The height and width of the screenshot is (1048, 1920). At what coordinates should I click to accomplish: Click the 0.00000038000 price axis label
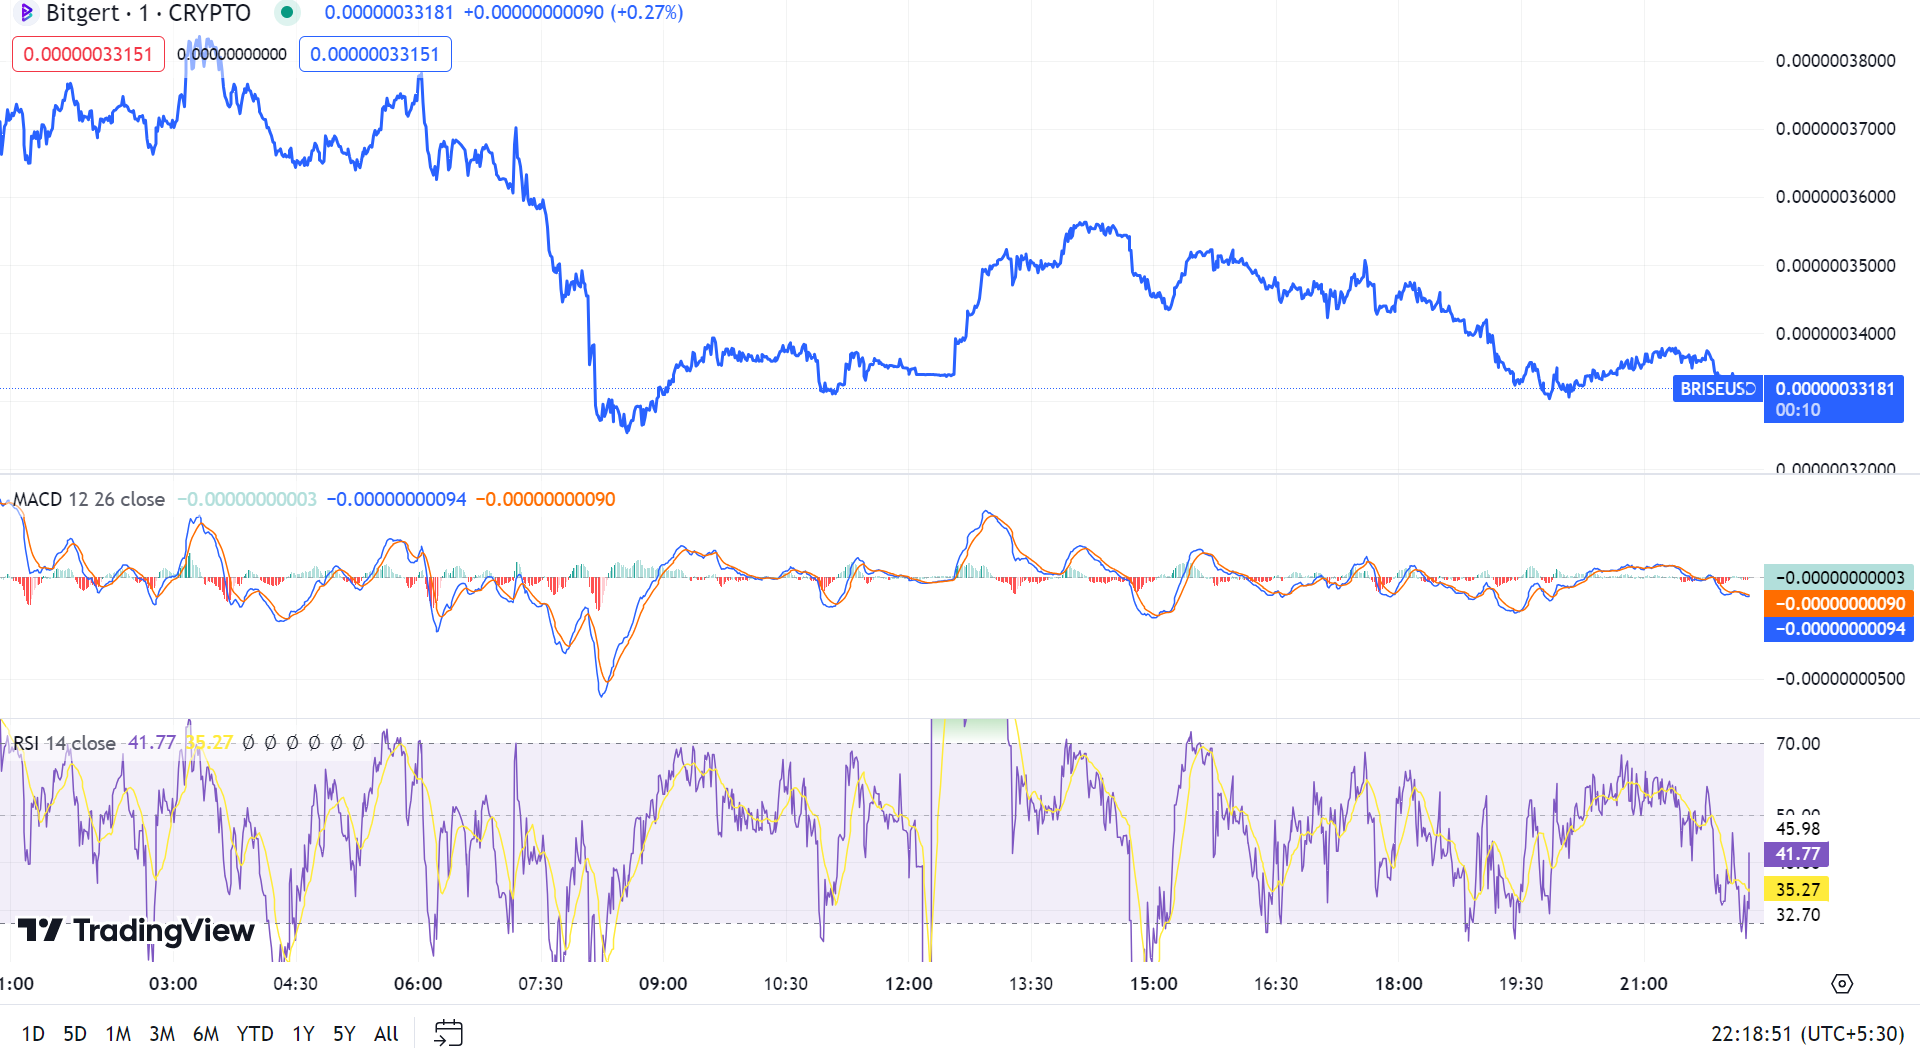(1835, 61)
